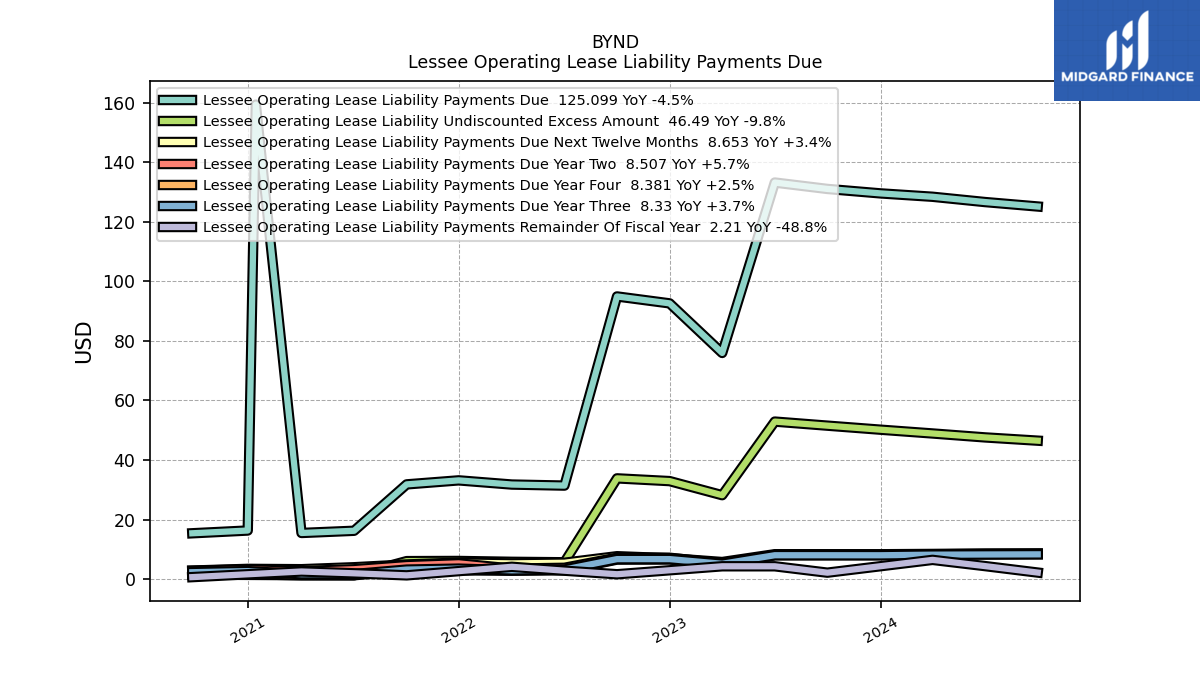Screen dimensions: 1200x675
Task: Click the red Due Year Two legend swatch
Action: [177, 164]
